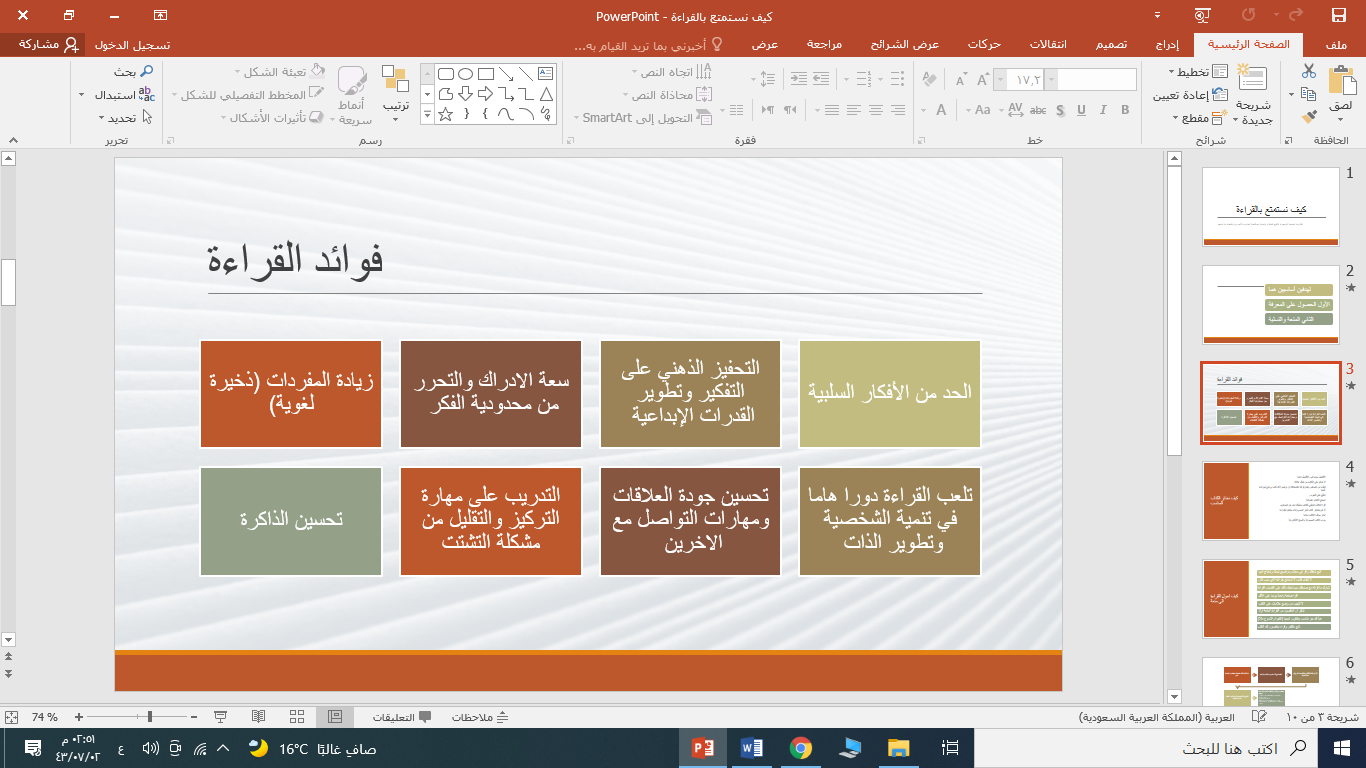Open the Insert (إدراج) ribbon tab
Viewport: 1366px width, 768px height.
(x=1167, y=44)
